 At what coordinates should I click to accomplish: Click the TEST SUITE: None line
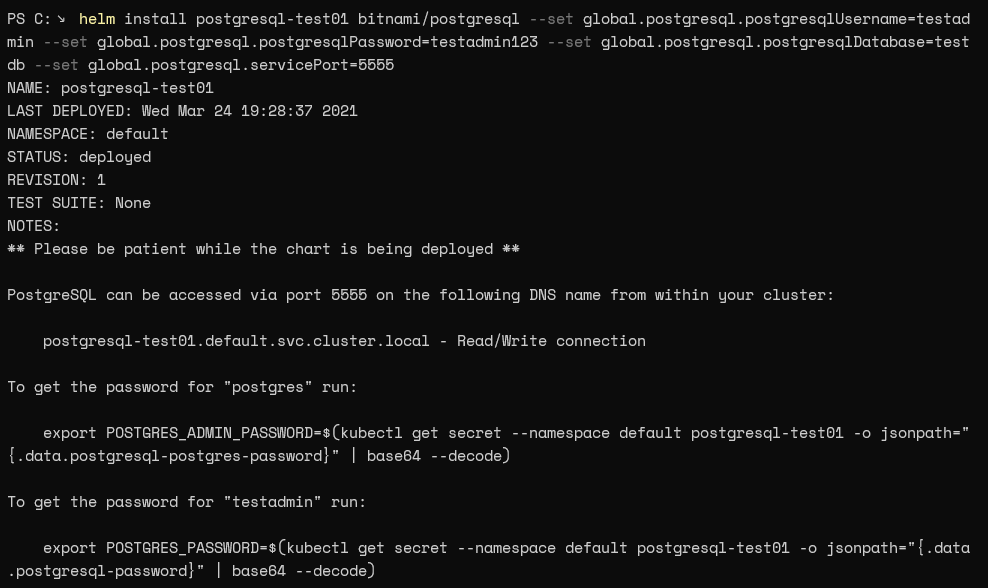click(79, 203)
